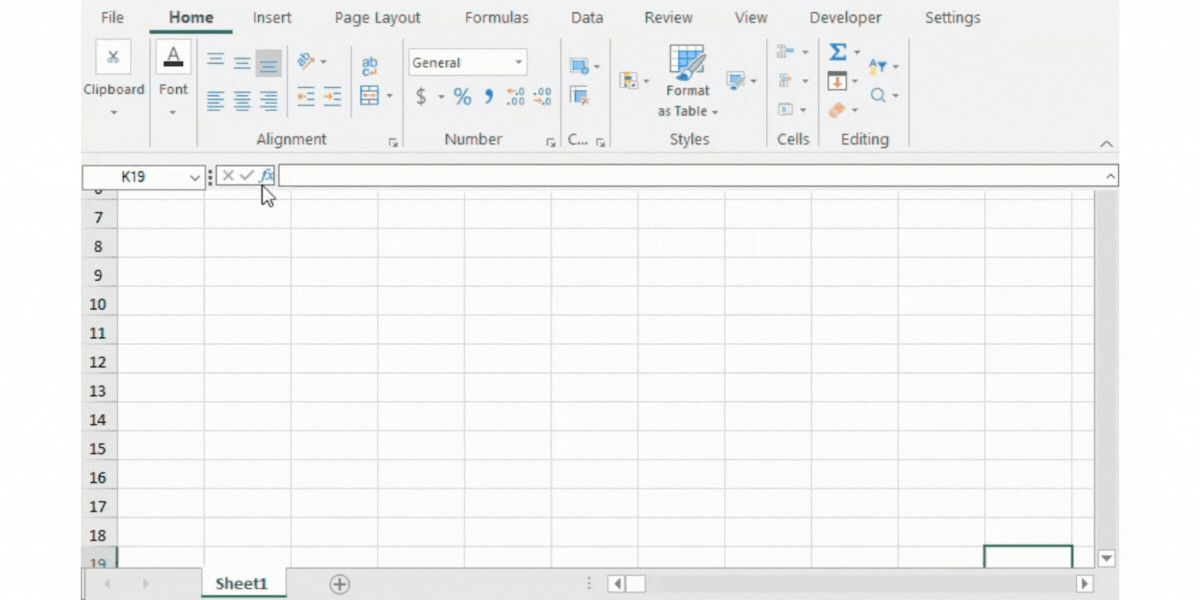
Task: Click the formula bar Cancel X icon
Action: click(228, 176)
